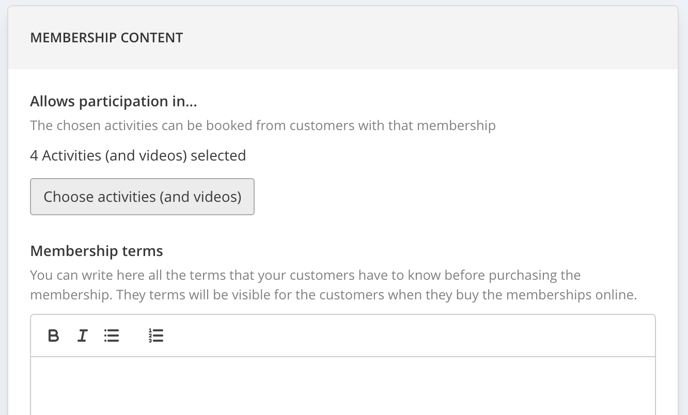The image size is (688, 415).
Task: Click the gray panel header bar
Action: (343, 38)
